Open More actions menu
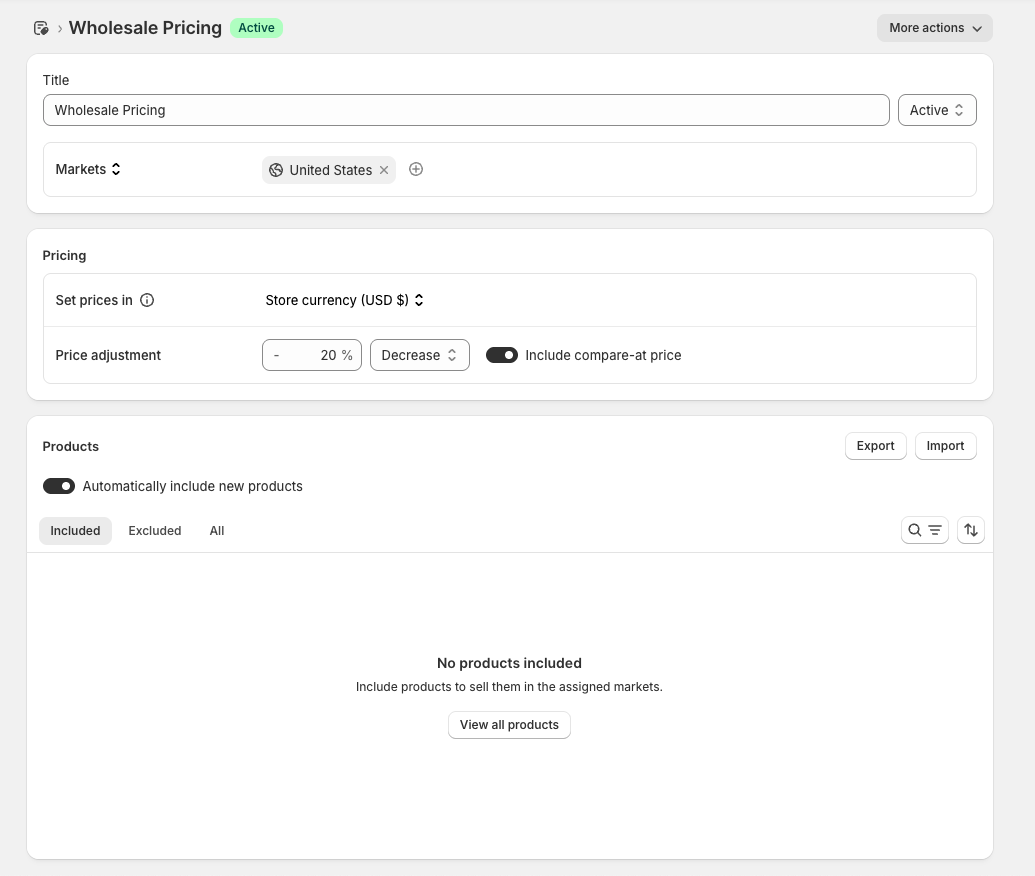This screenshot has width=1035, height=876. click(933, 28)
